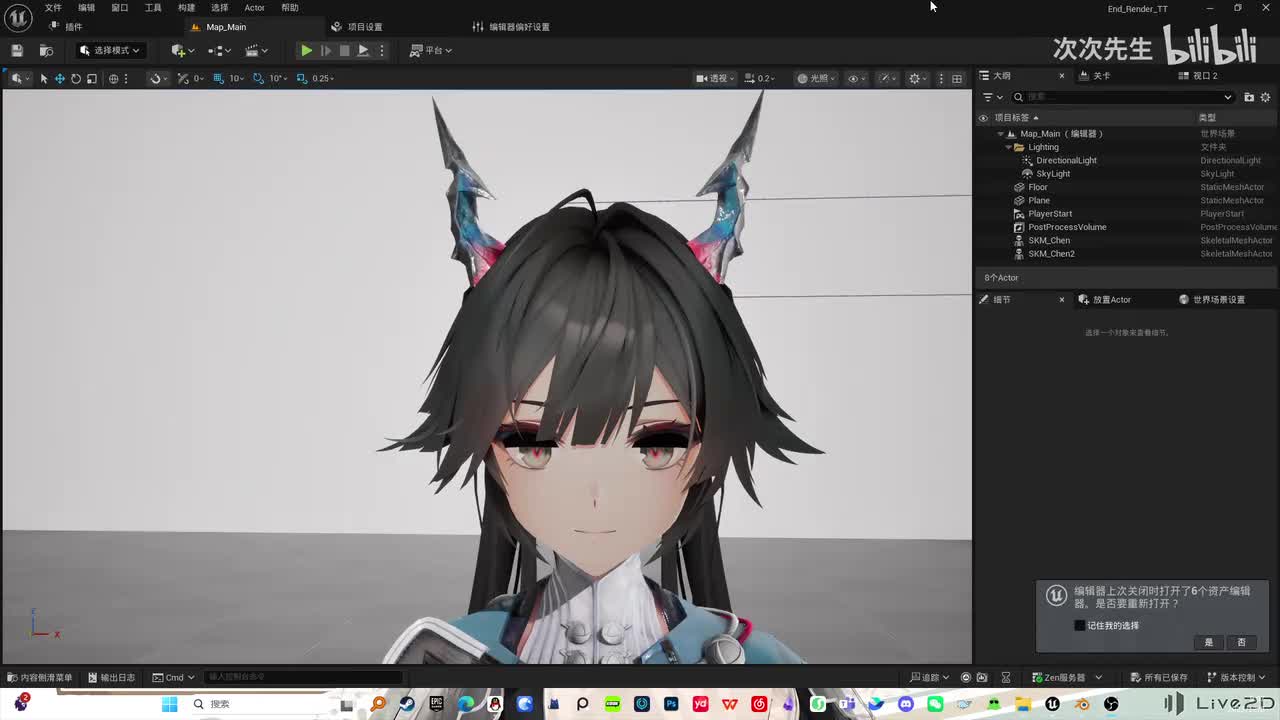Activate the Select objects arrow tool

click(44, 78)
